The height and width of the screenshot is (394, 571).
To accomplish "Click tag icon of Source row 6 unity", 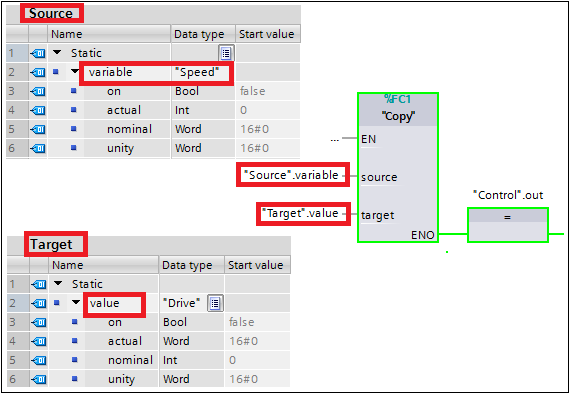I will point(38,148).
